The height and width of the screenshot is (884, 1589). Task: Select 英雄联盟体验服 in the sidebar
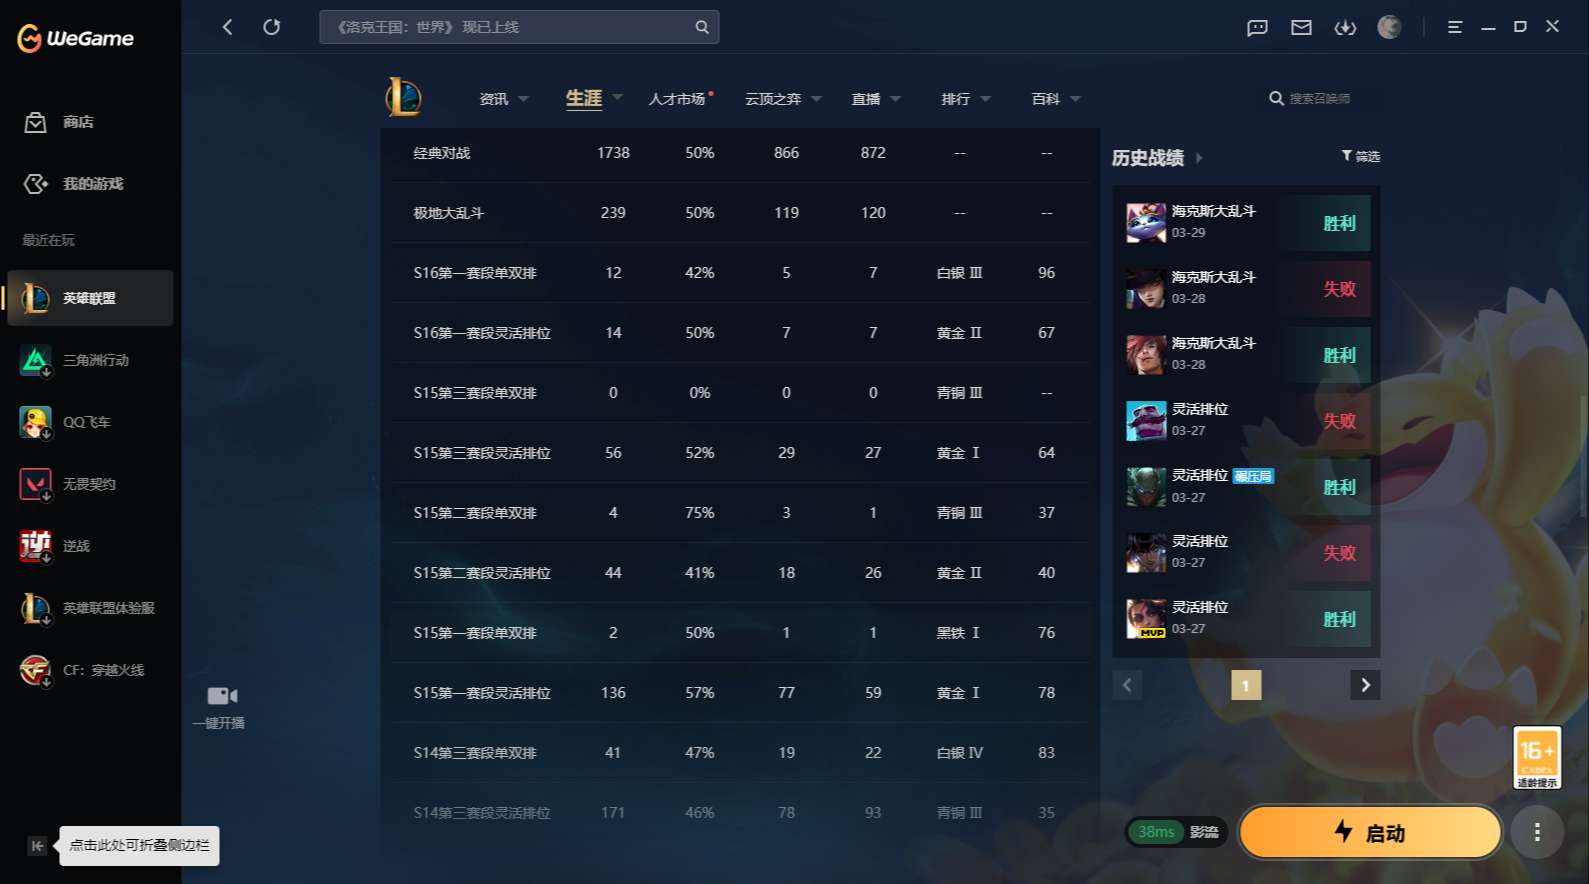[x=90, y=608]
